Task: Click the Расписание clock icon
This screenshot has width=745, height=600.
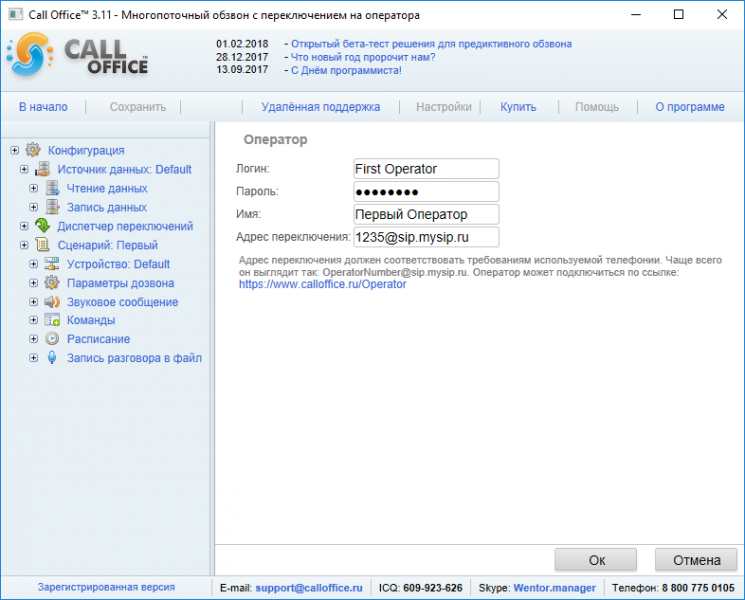Action: tap(52, 339)
